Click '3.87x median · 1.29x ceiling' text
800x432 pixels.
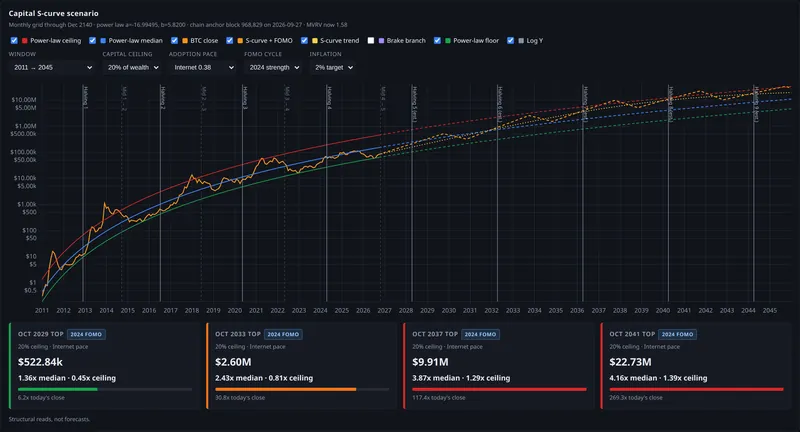pyautogui.click(x=461, y=378)
